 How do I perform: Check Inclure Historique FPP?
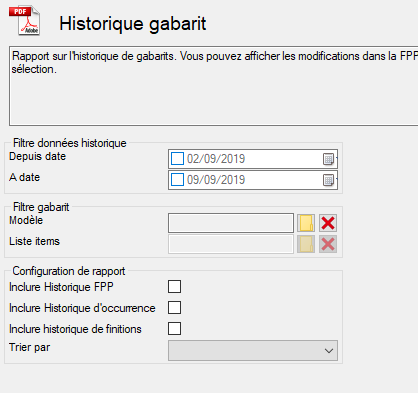pos(175,286)
